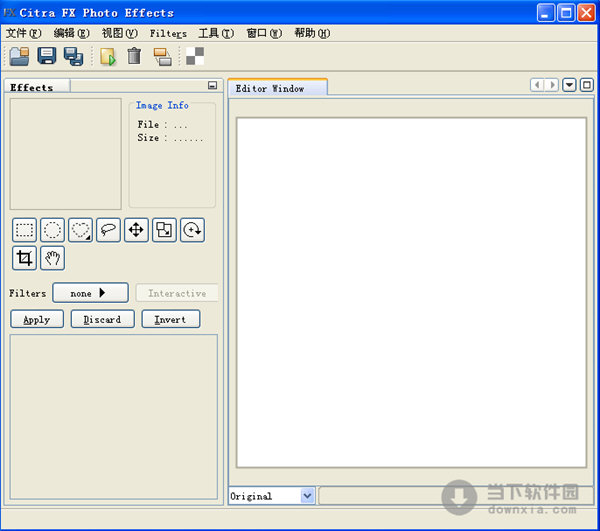Open an image with the folder icon
The height and width of the screenshot is (531, 600).
(x=20, y=56)
